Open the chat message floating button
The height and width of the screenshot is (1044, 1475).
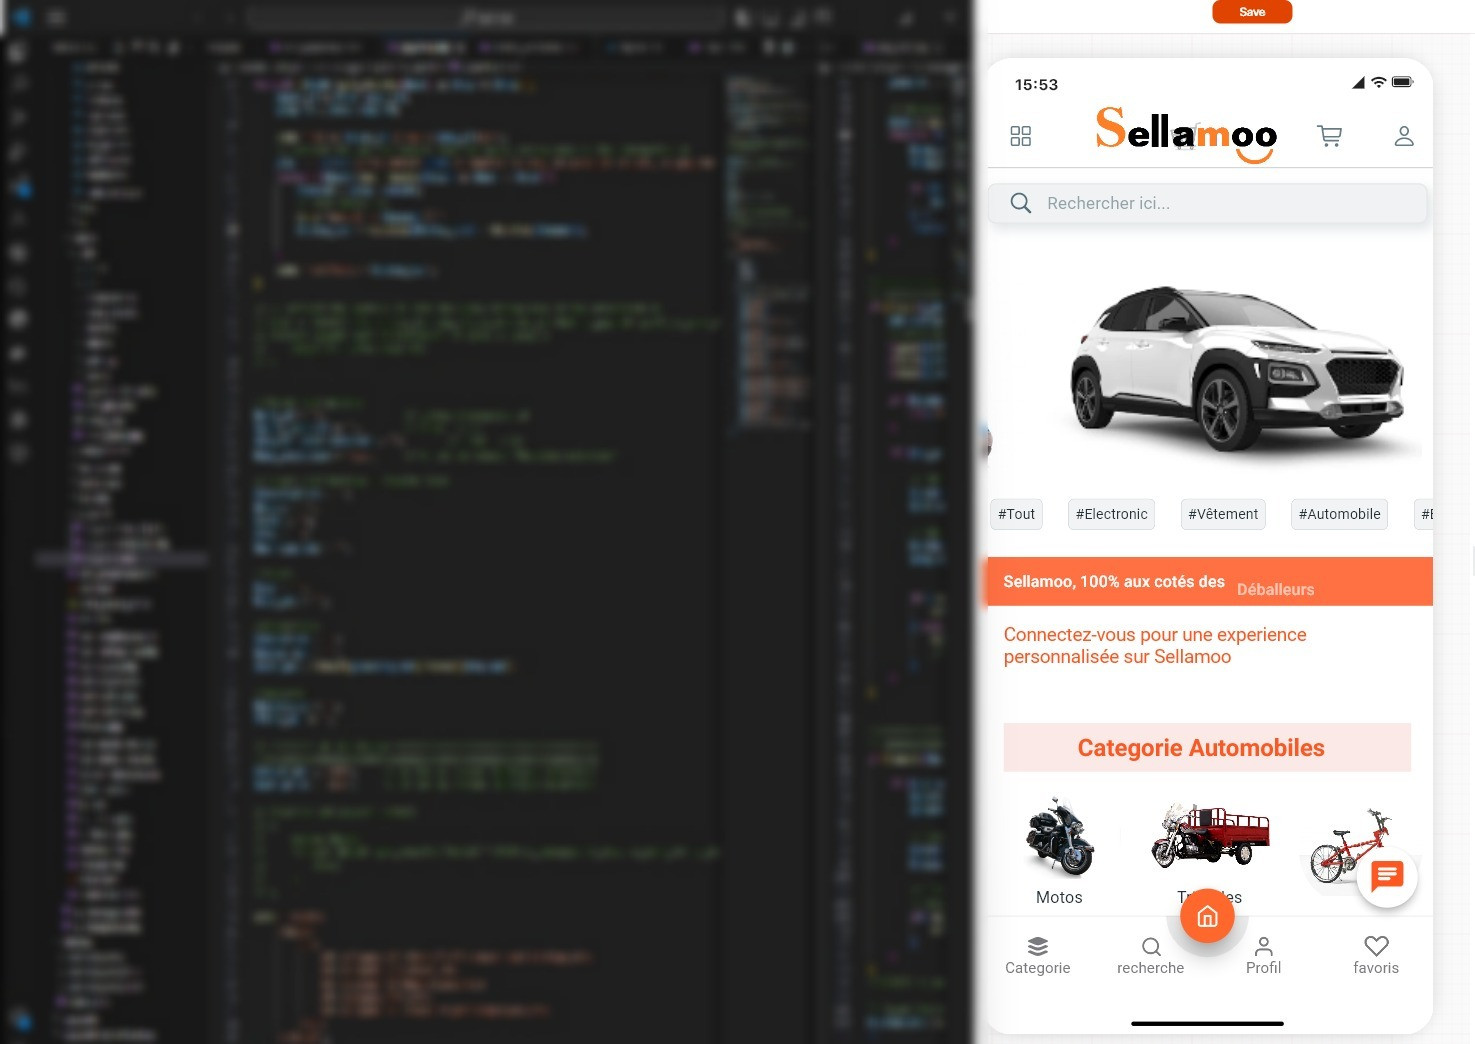pos(1387,877)
